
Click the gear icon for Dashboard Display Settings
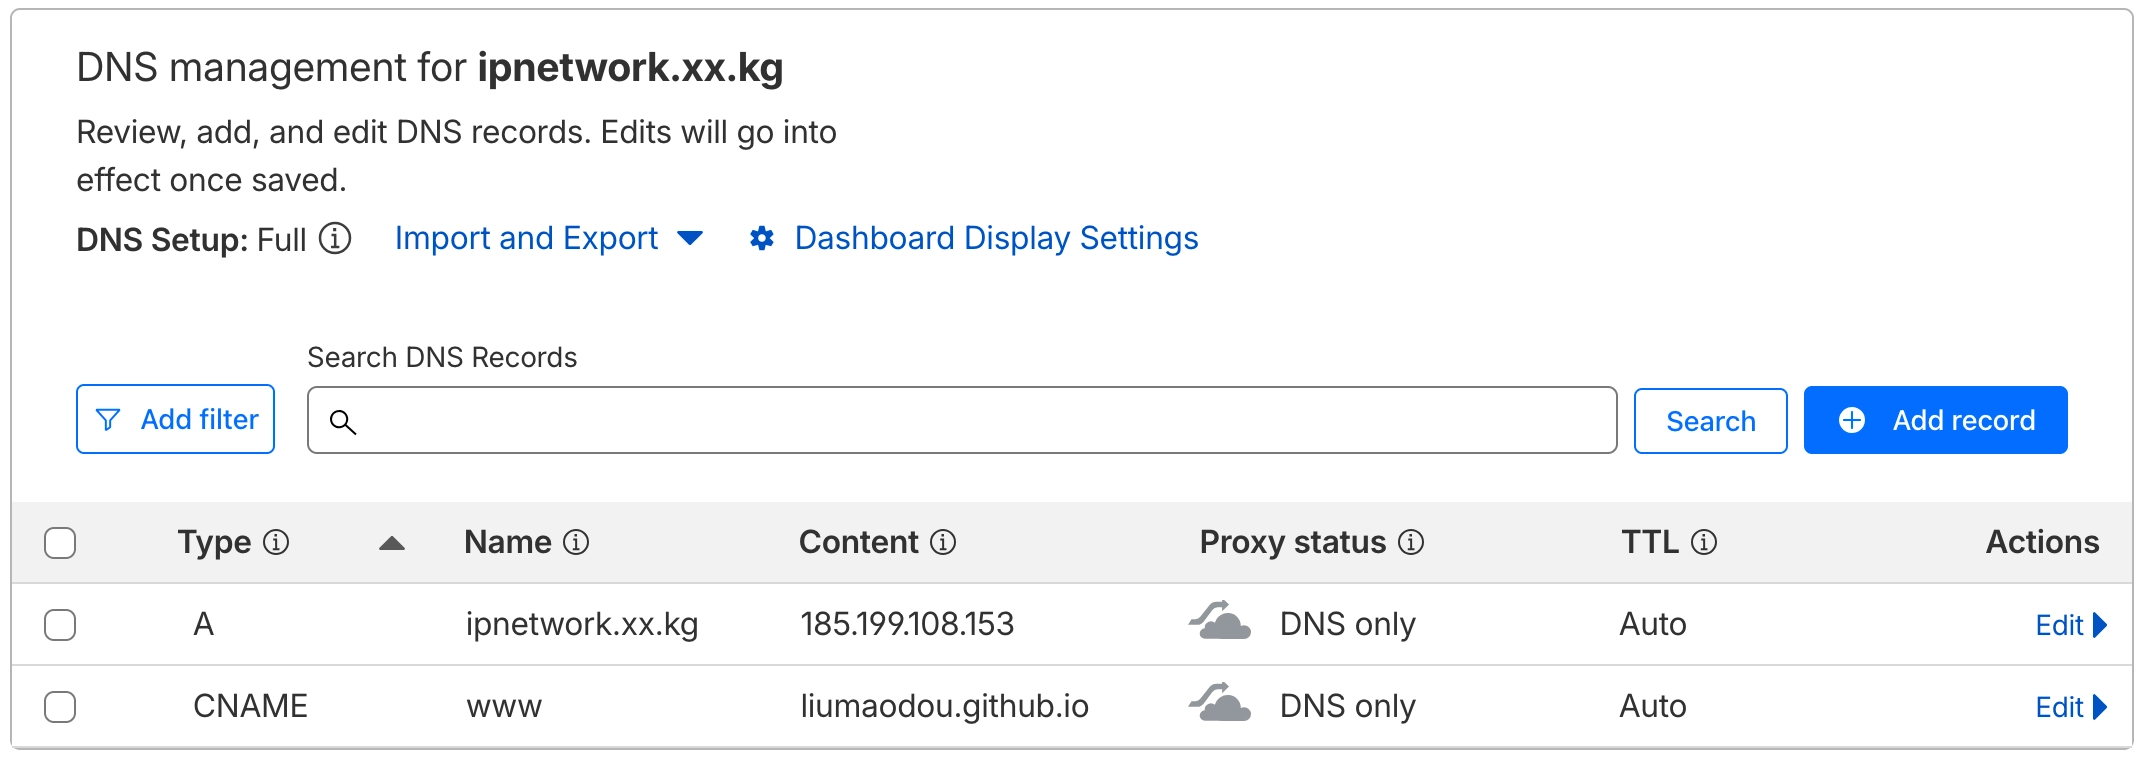pyautogui.click(x=762, y=238)
